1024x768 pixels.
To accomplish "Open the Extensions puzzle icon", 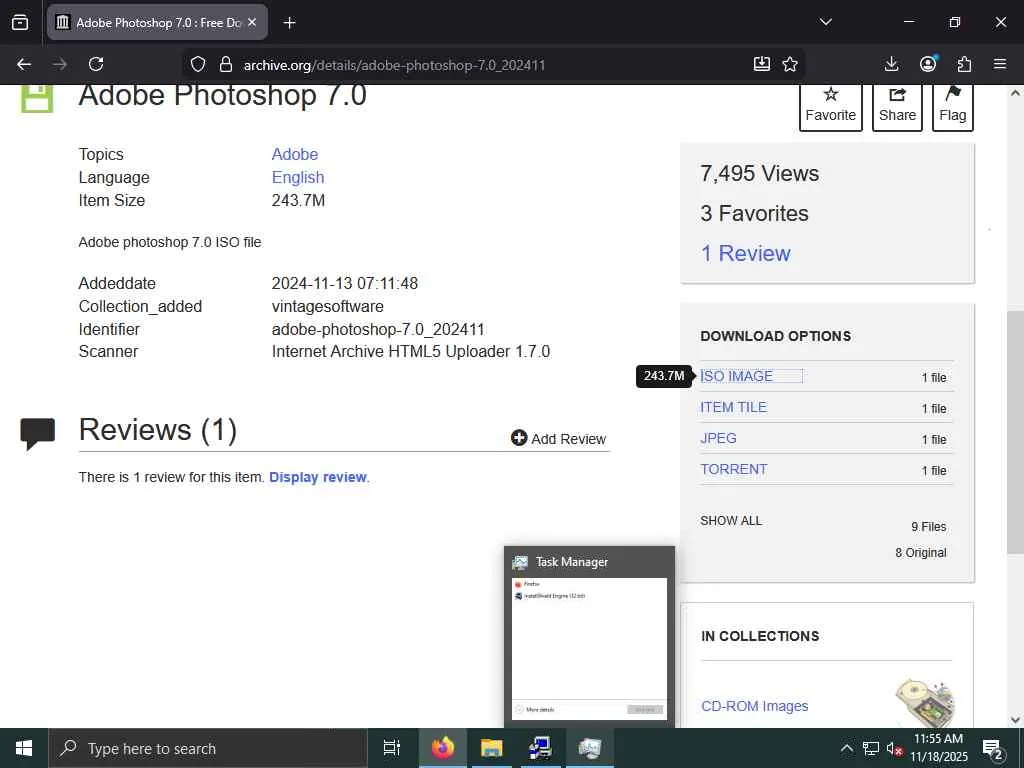I will click(964, 64).
